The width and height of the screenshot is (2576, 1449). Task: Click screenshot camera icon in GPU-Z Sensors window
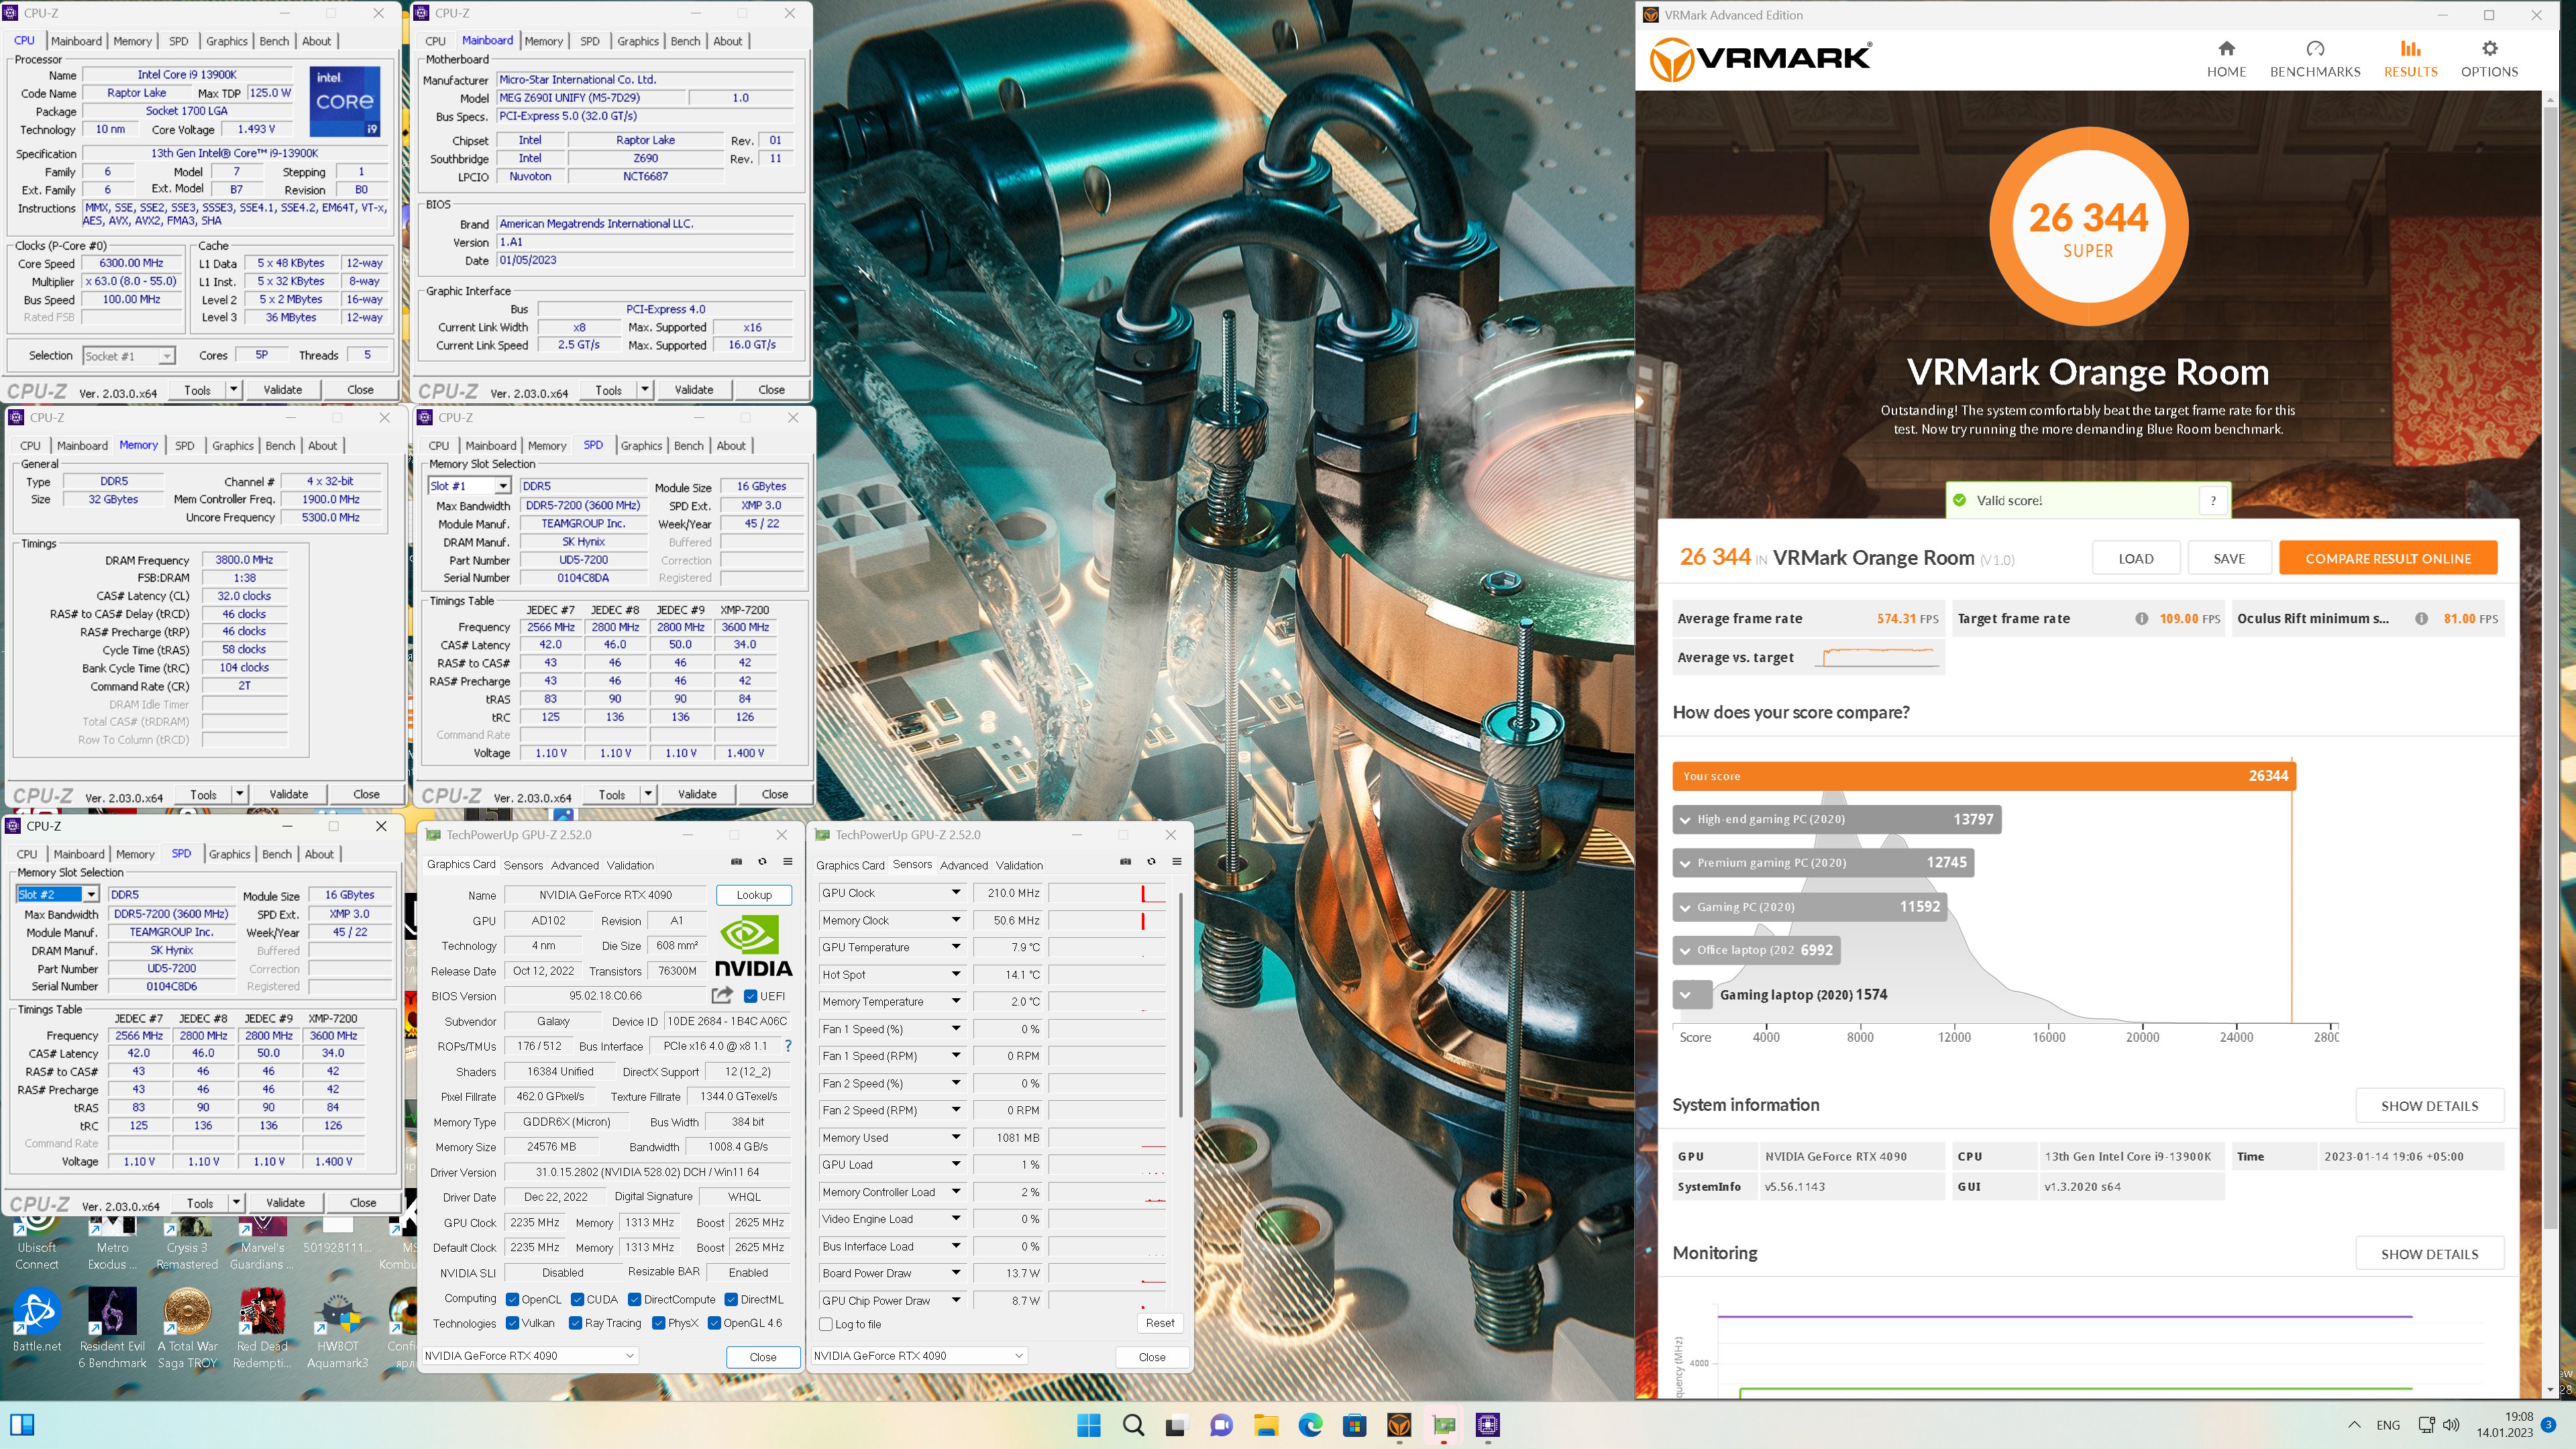click(x=1125, y=861)
